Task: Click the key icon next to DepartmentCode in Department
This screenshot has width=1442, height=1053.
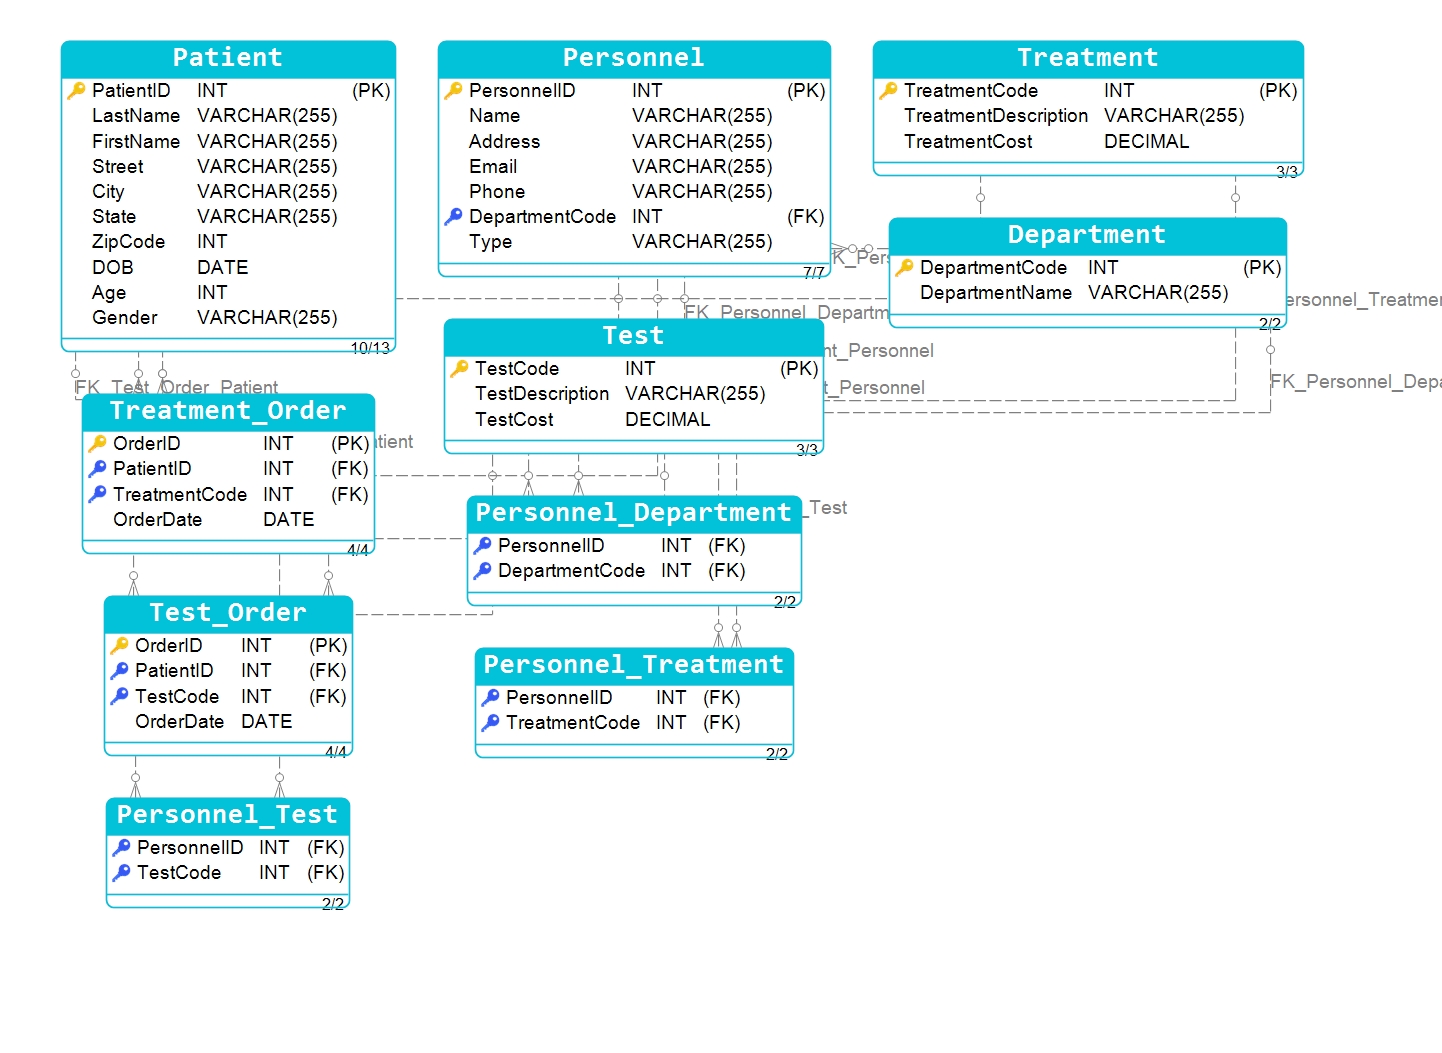Action: (903, 267)
